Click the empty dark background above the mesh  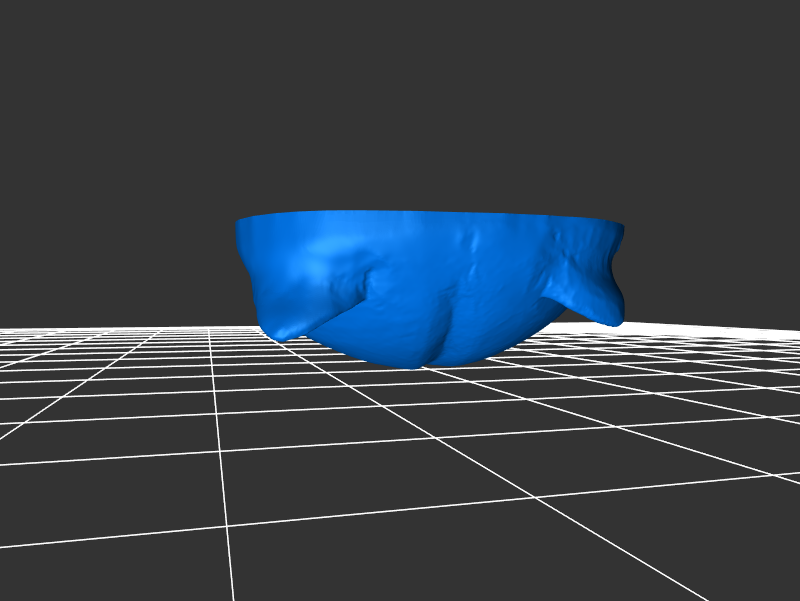[x=400, y=100]
